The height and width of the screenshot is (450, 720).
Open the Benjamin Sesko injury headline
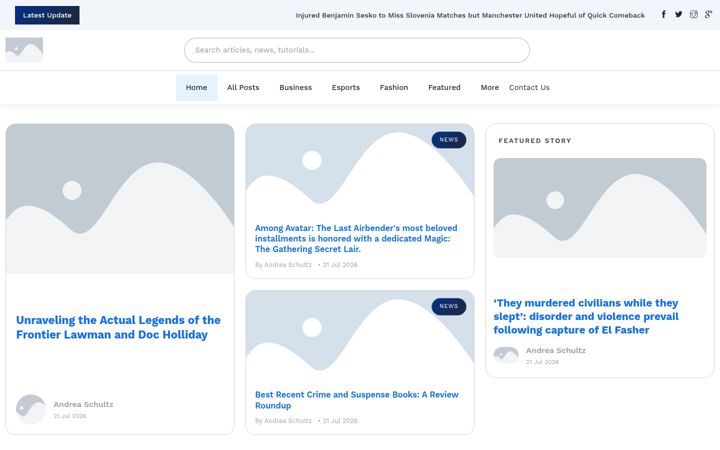pyautogui.click(x=470, y=15)
